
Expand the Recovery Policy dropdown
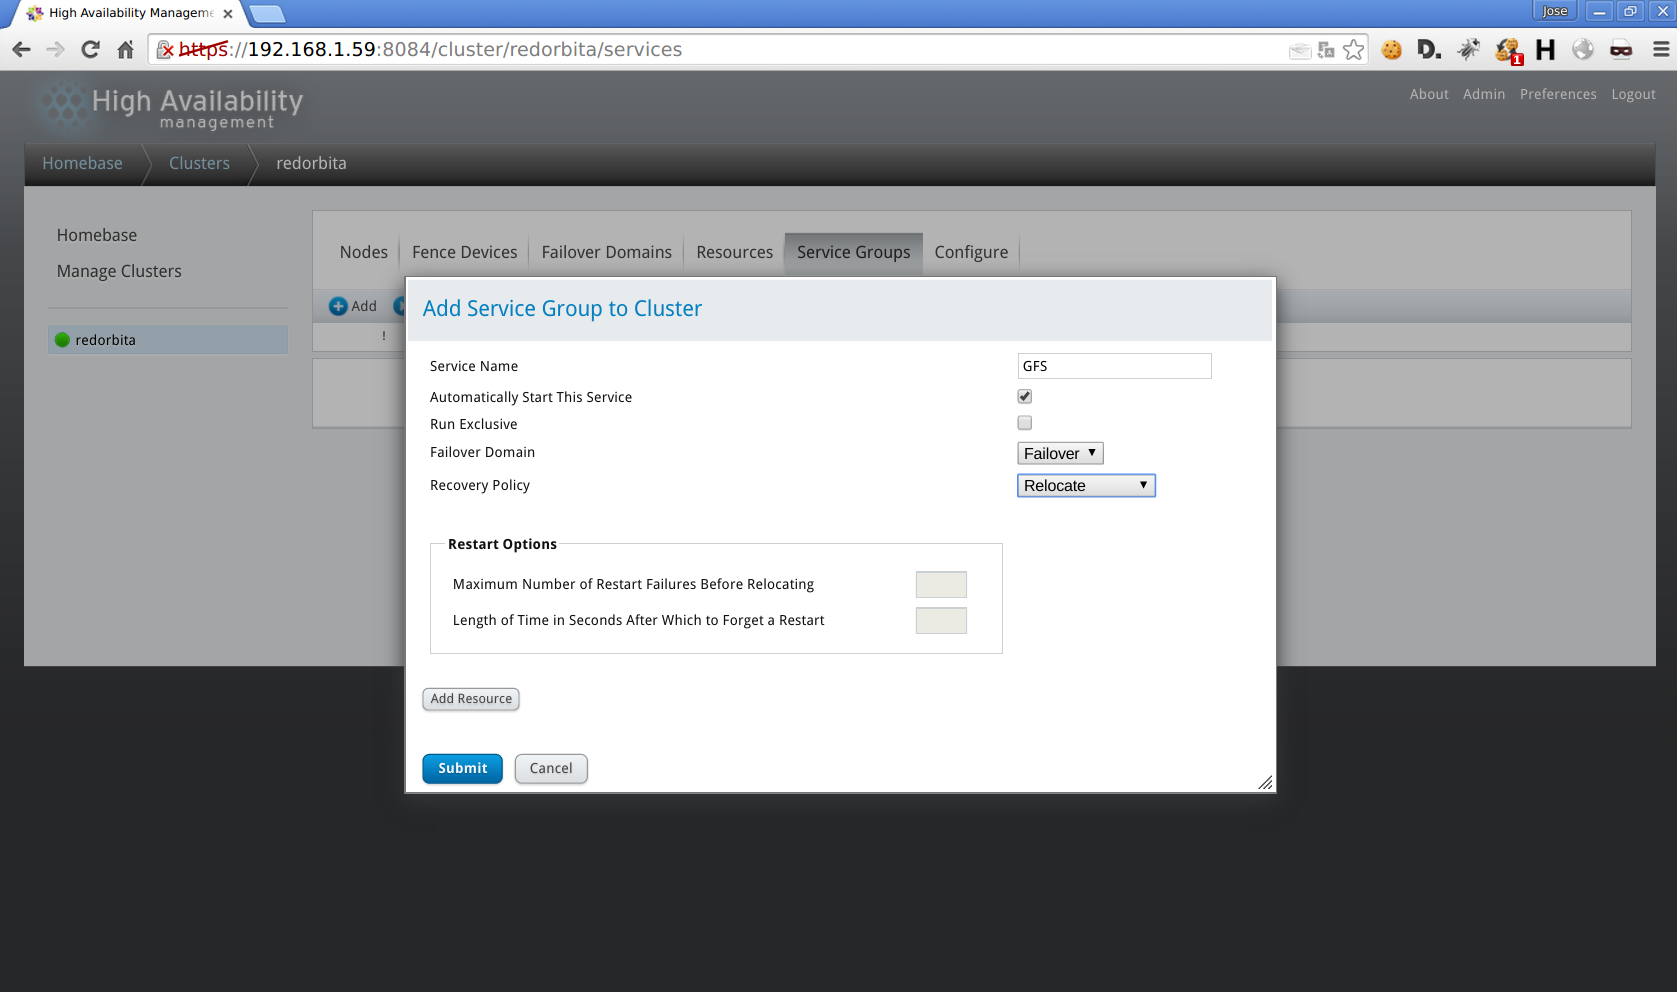point(1086,486)
